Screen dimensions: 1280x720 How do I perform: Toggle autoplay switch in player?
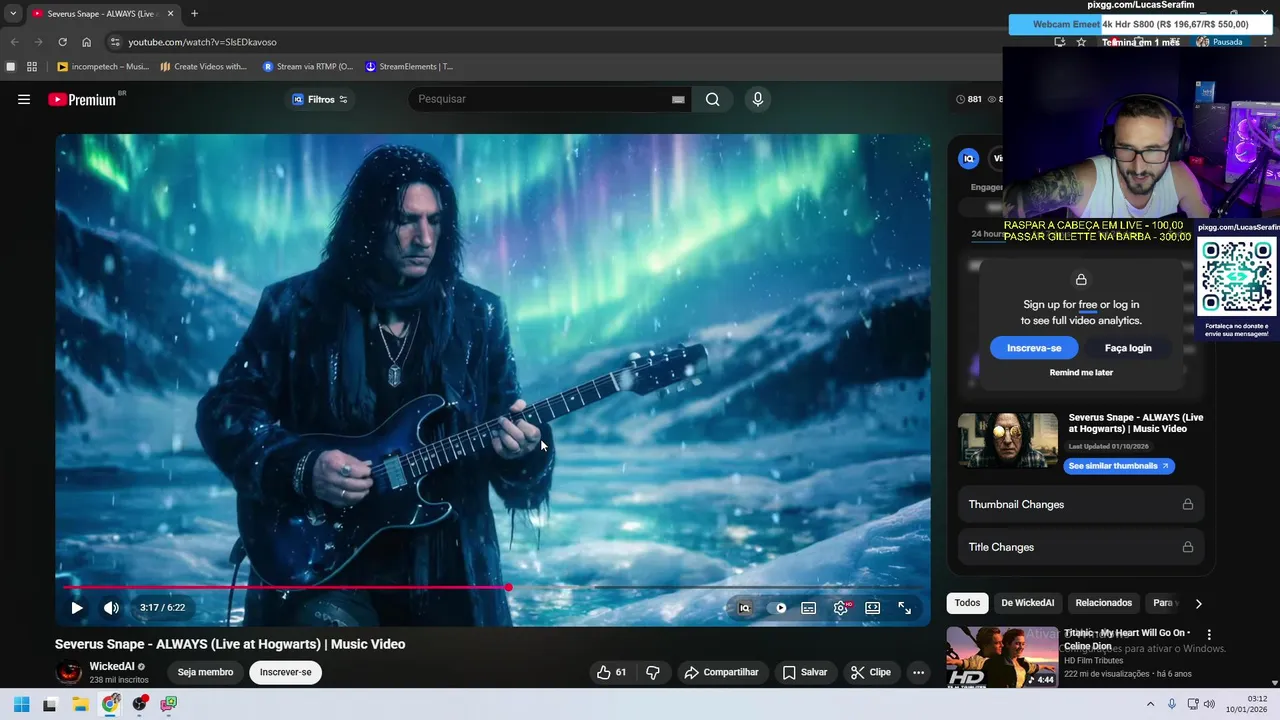[x=778, y=608]
